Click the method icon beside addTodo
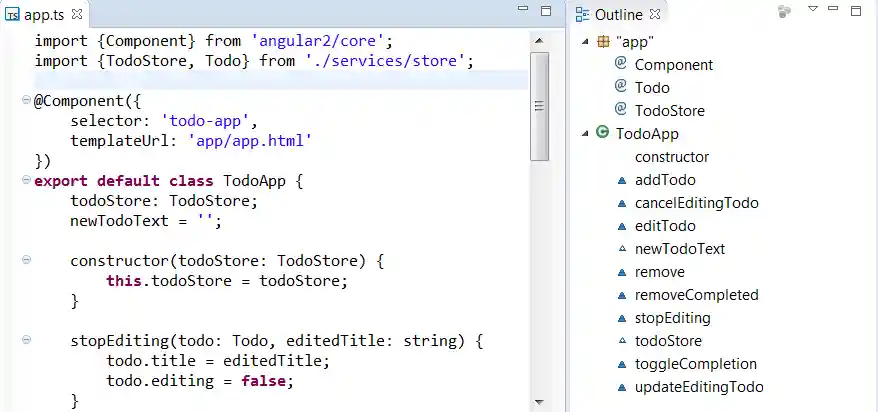This screenshot has height=412, width=878. 622,180
